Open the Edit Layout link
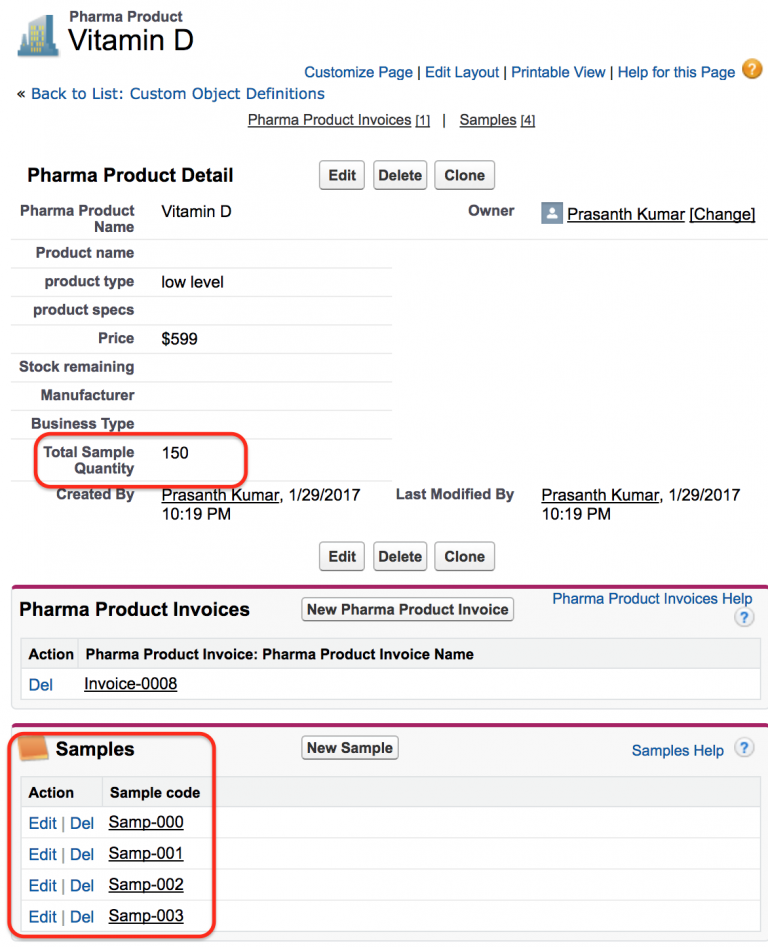Viewport: 768px width, 947px height. click(x=462, y=72)
